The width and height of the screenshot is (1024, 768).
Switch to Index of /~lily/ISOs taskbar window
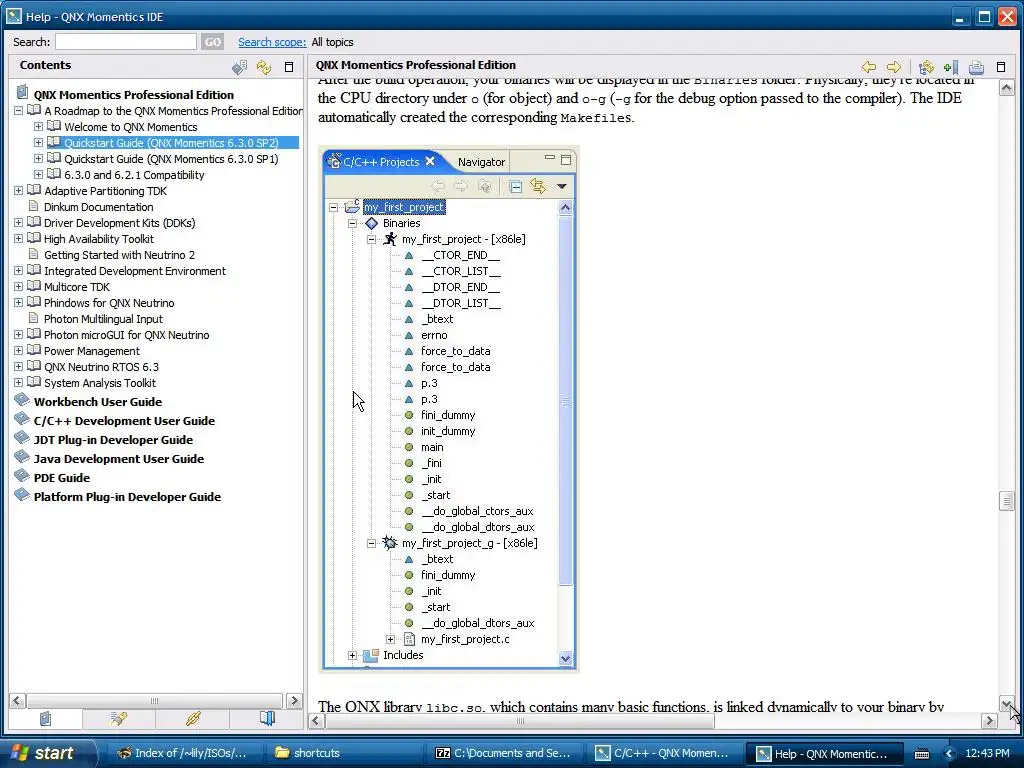point(182,753)
